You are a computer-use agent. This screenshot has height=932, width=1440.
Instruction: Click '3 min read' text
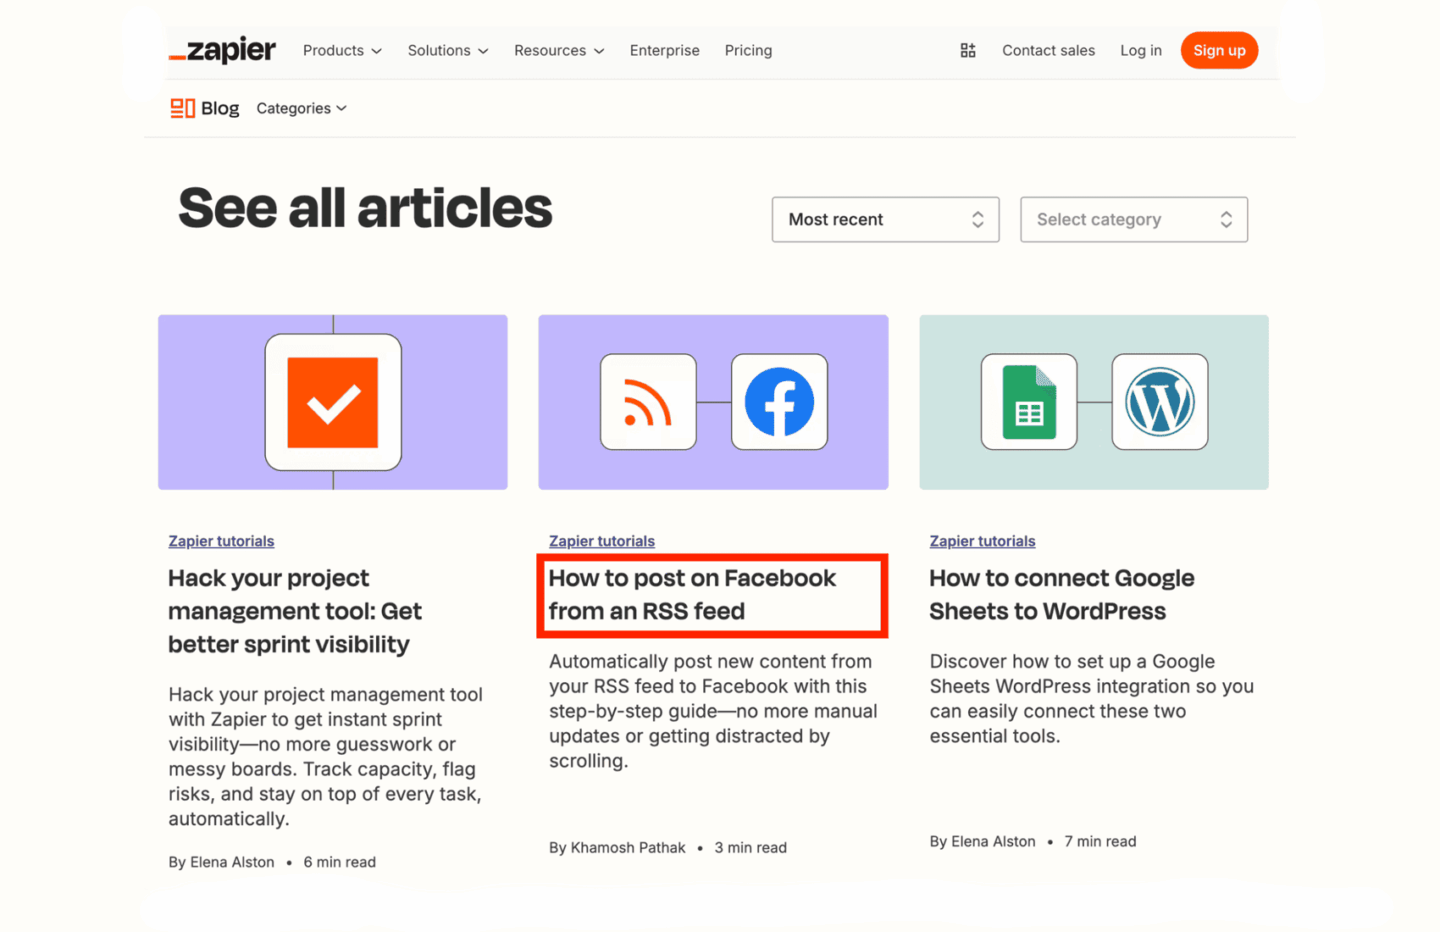click(x=750, y=847)
